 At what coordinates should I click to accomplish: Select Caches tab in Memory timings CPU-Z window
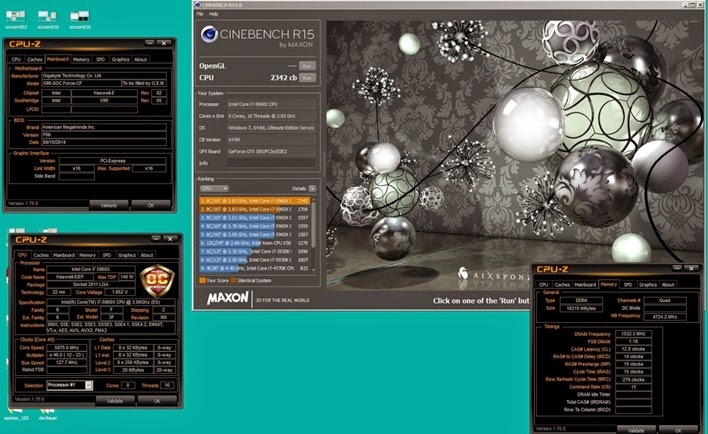tap(562, 285)
